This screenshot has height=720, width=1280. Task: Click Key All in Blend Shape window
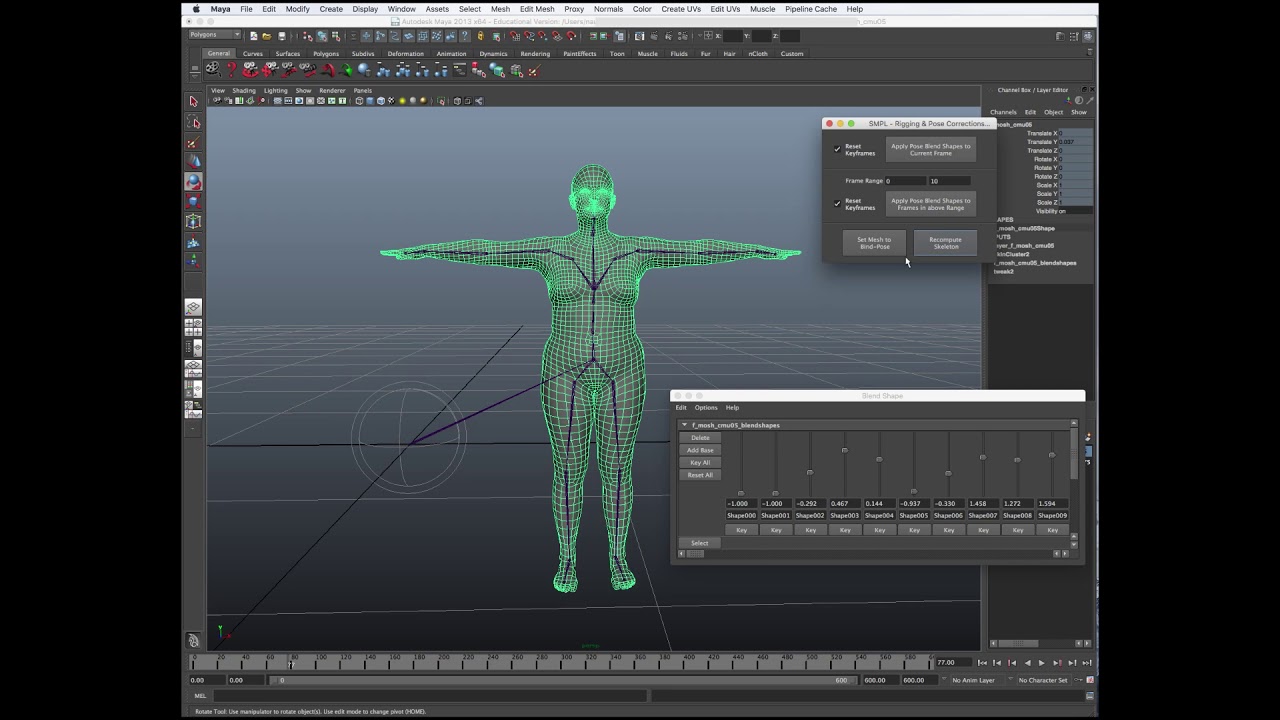[x=700, y=463]
